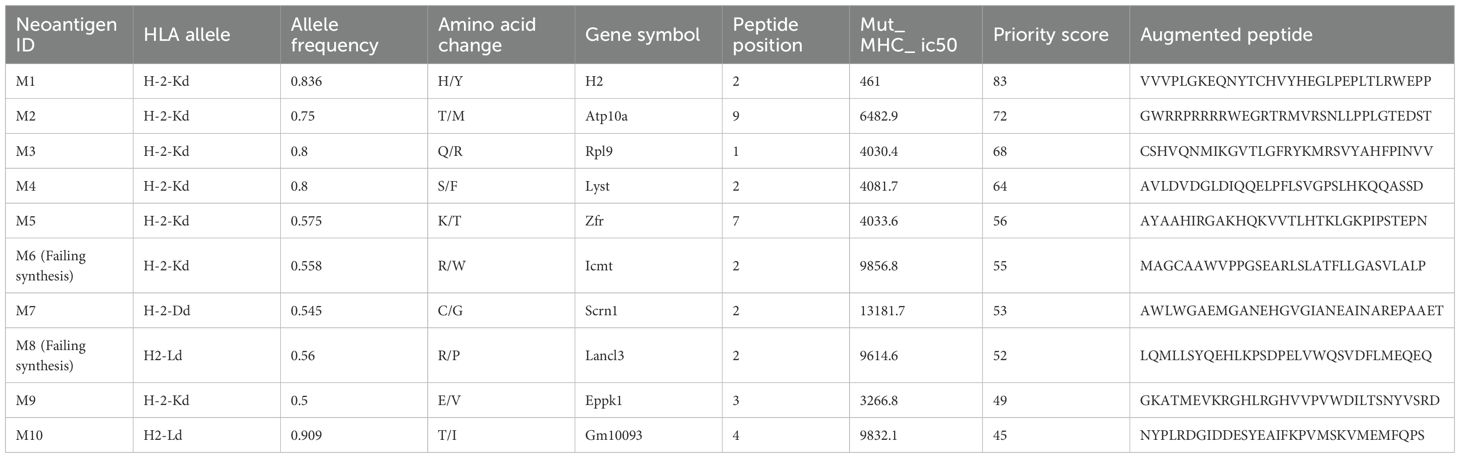The image size is (1460, 458).
Task: Select the M1 neoantigen ID cell
Action: pyautogui.click(x=24, y=80)
